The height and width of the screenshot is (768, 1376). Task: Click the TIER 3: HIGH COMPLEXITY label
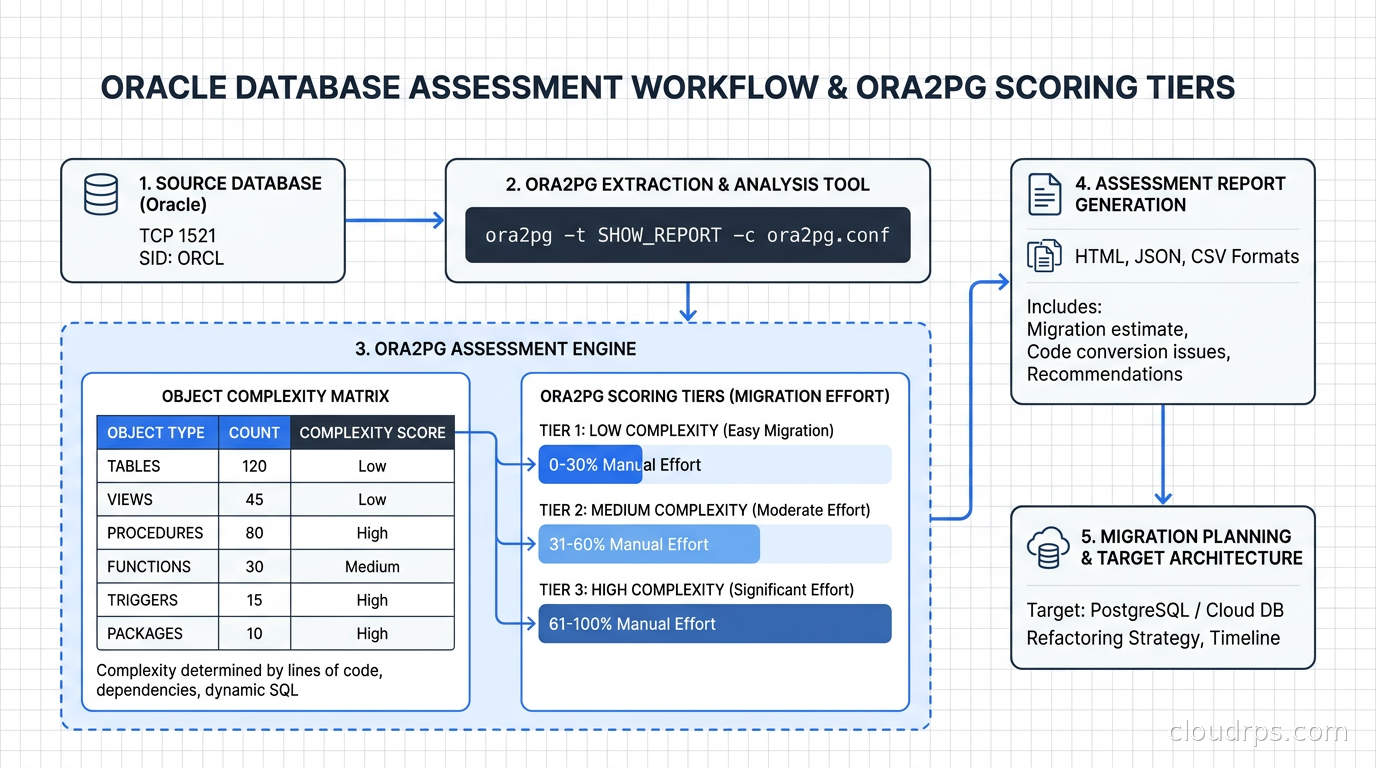(x=696, y=590)
